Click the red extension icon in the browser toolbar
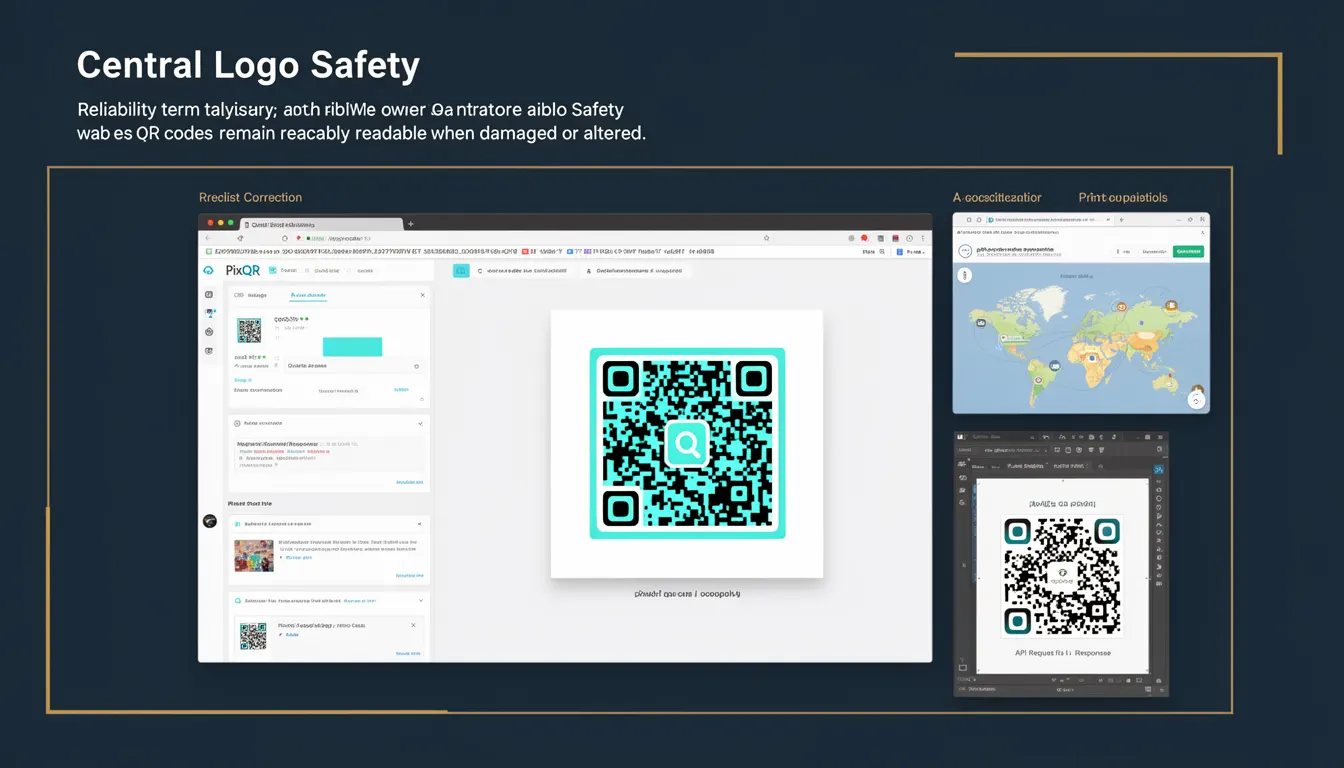 click(864, 238)
